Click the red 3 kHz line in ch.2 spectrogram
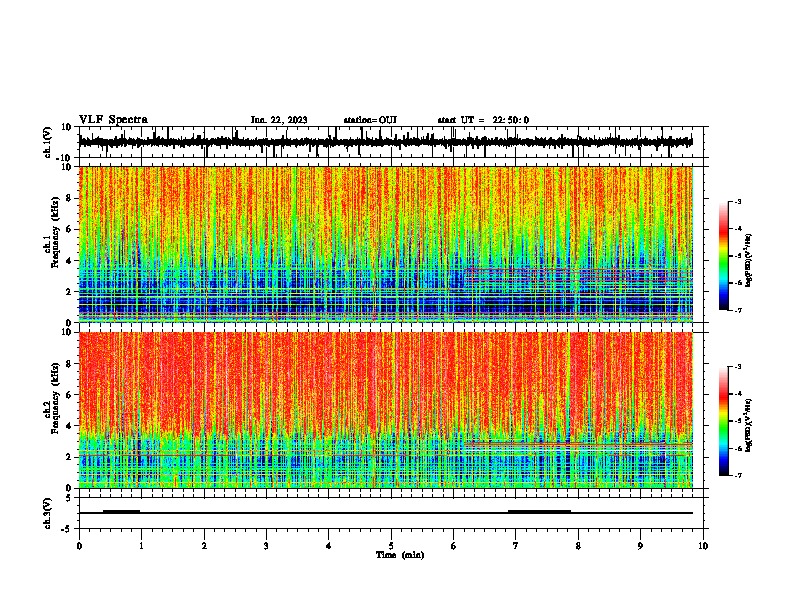 point(578,443)
